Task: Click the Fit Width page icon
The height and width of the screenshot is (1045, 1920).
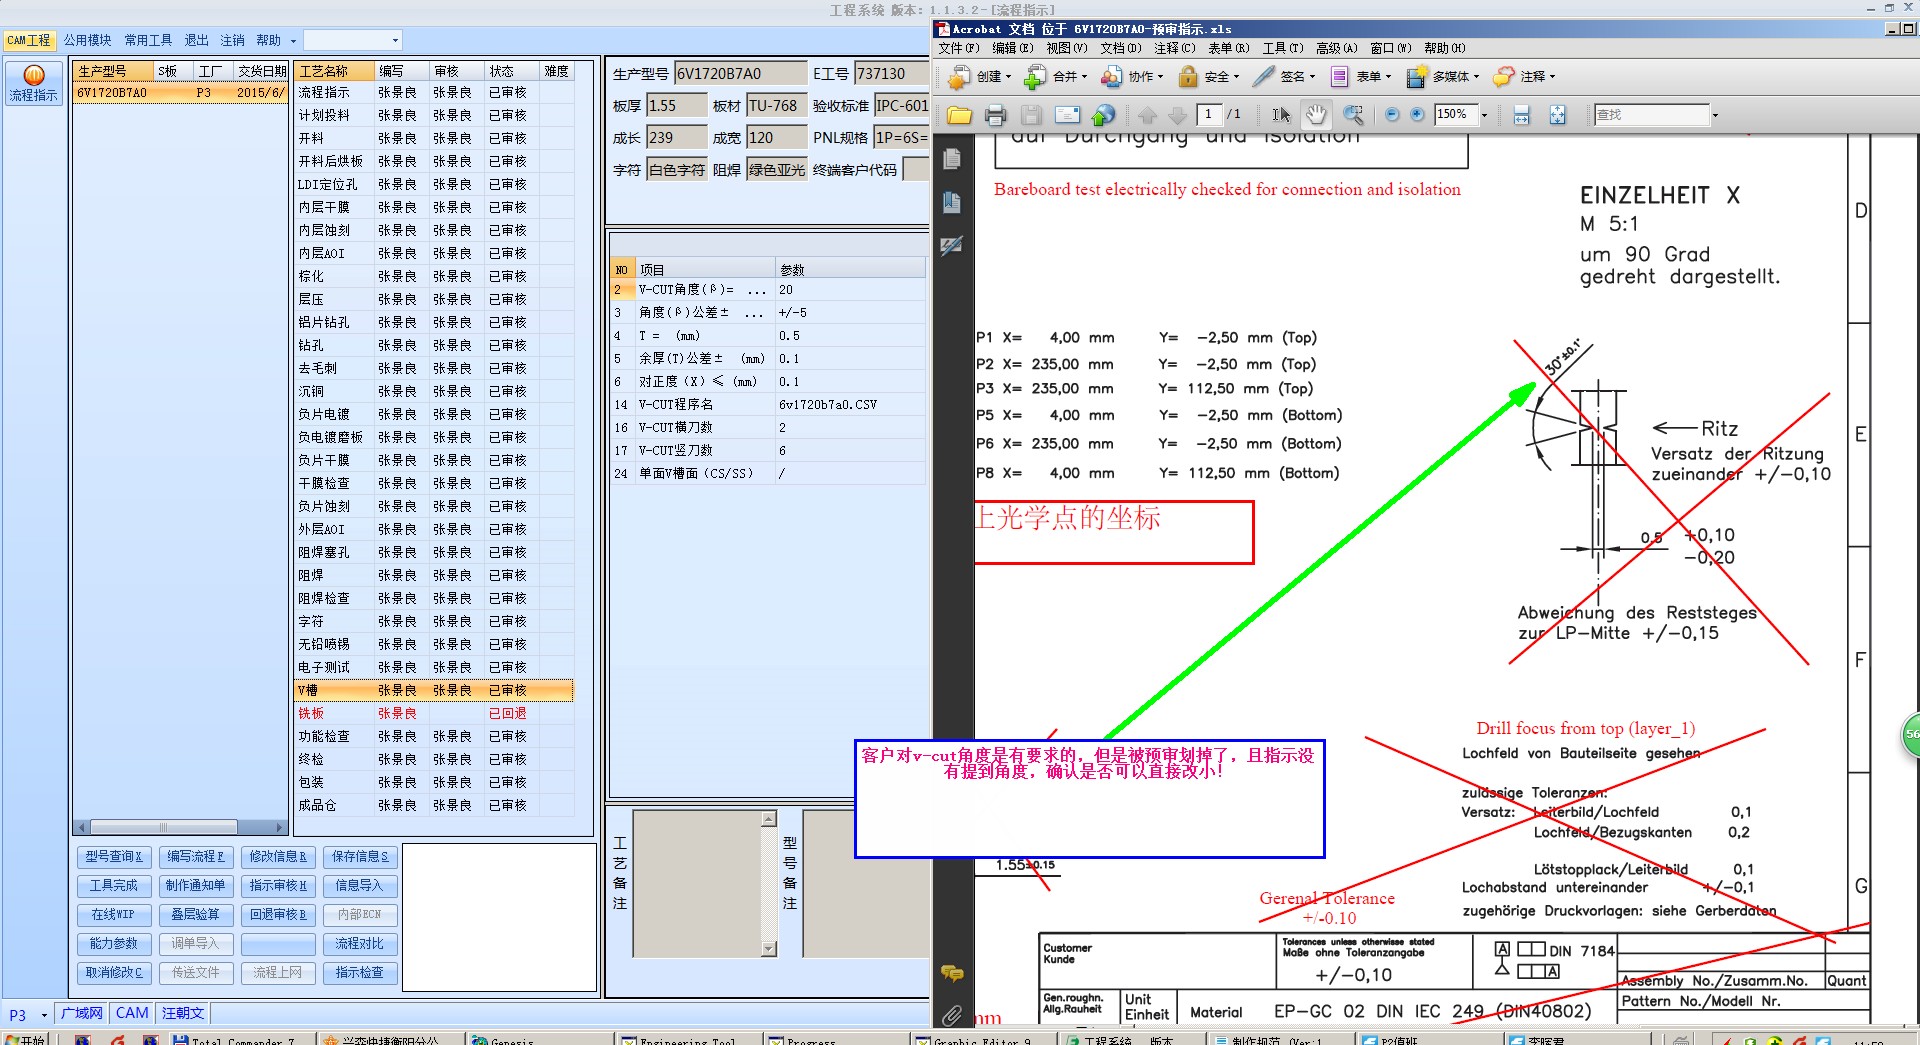Action: (x=1521, y=115)
